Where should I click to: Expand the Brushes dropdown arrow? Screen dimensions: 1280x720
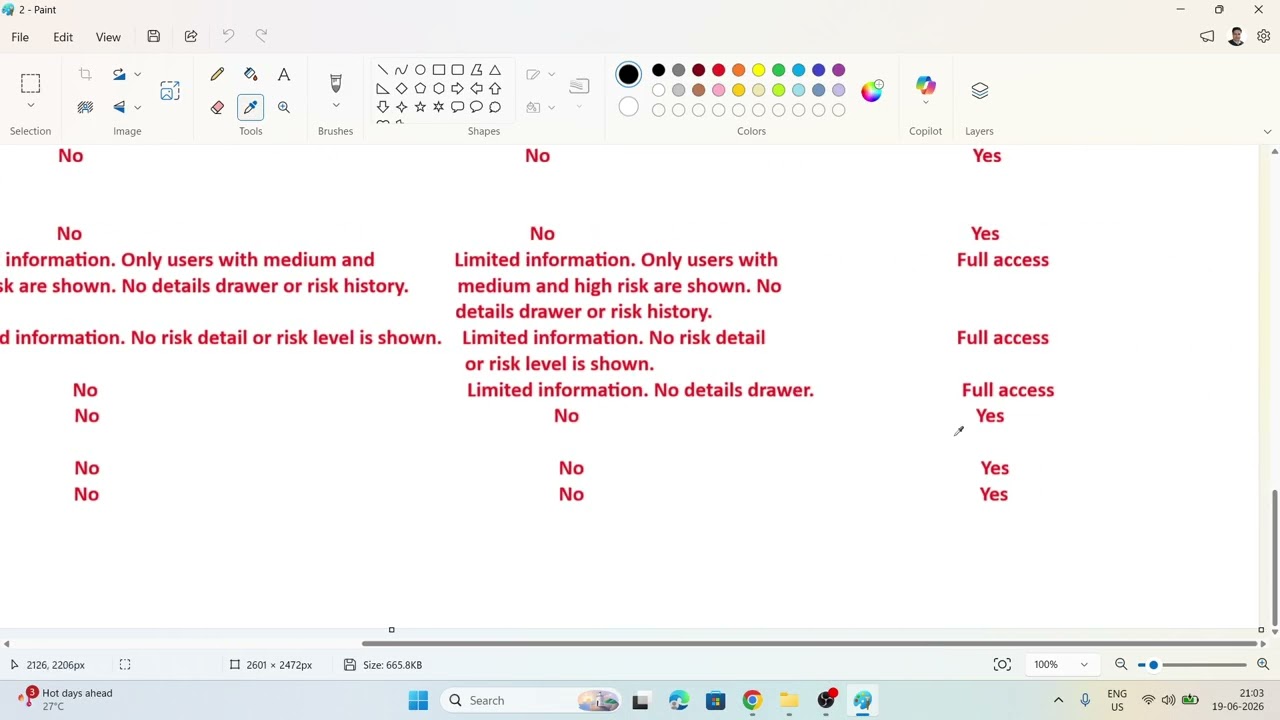pos(335,106)
